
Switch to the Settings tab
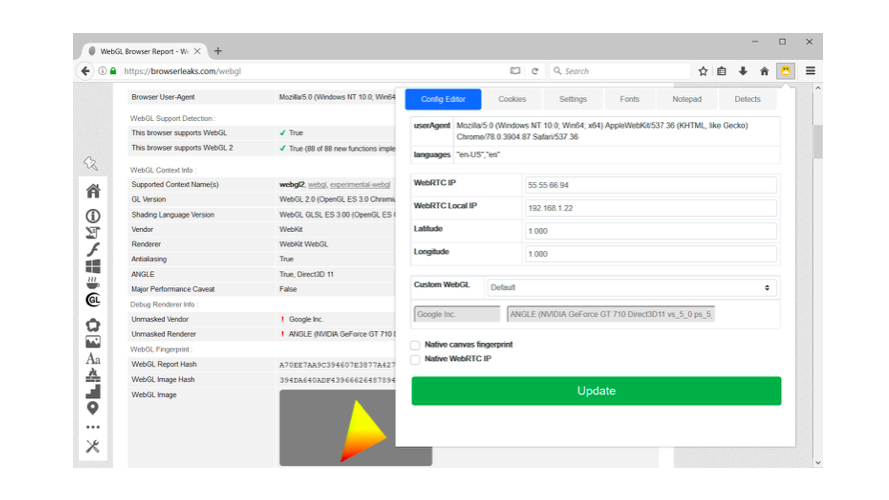coord(573,99)
